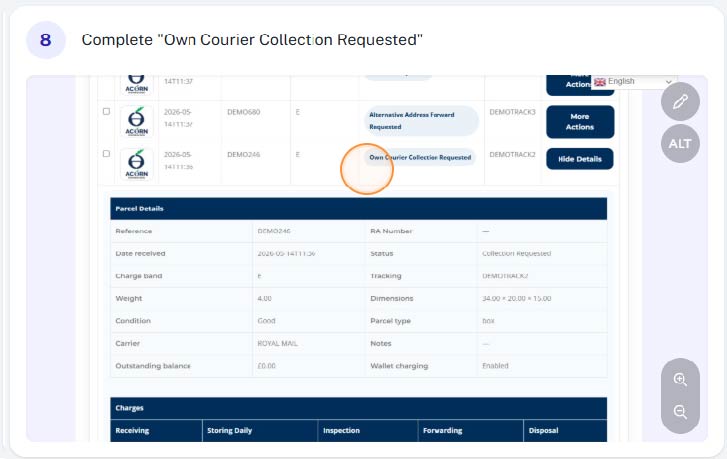Click the Collection Requested status value
This screenshot has height=459, width=727.
click(517, 254)
